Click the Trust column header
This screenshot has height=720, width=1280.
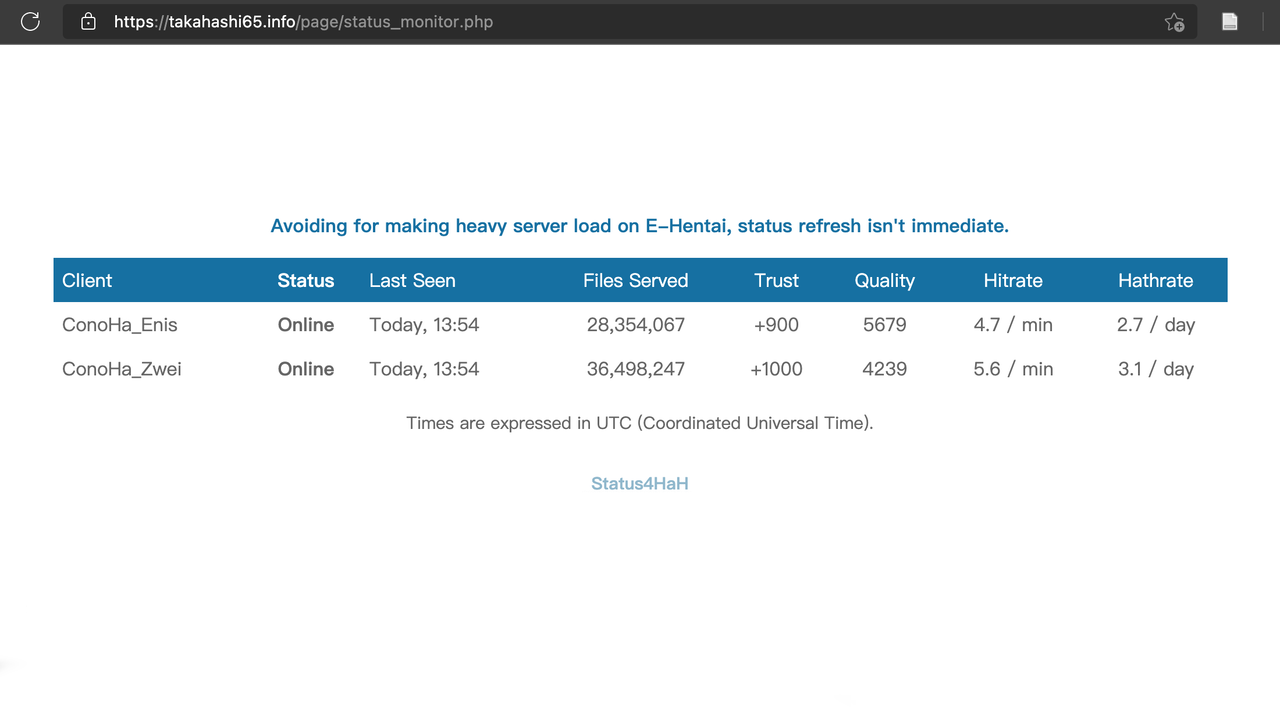(x=776, y=281)
